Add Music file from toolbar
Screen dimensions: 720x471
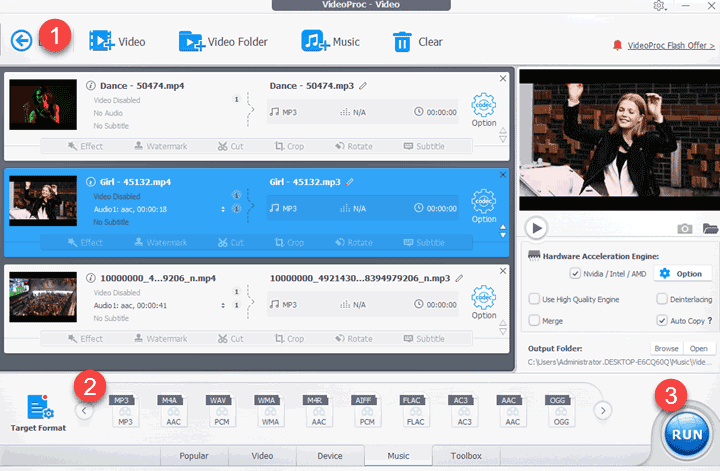pos(331,41)
